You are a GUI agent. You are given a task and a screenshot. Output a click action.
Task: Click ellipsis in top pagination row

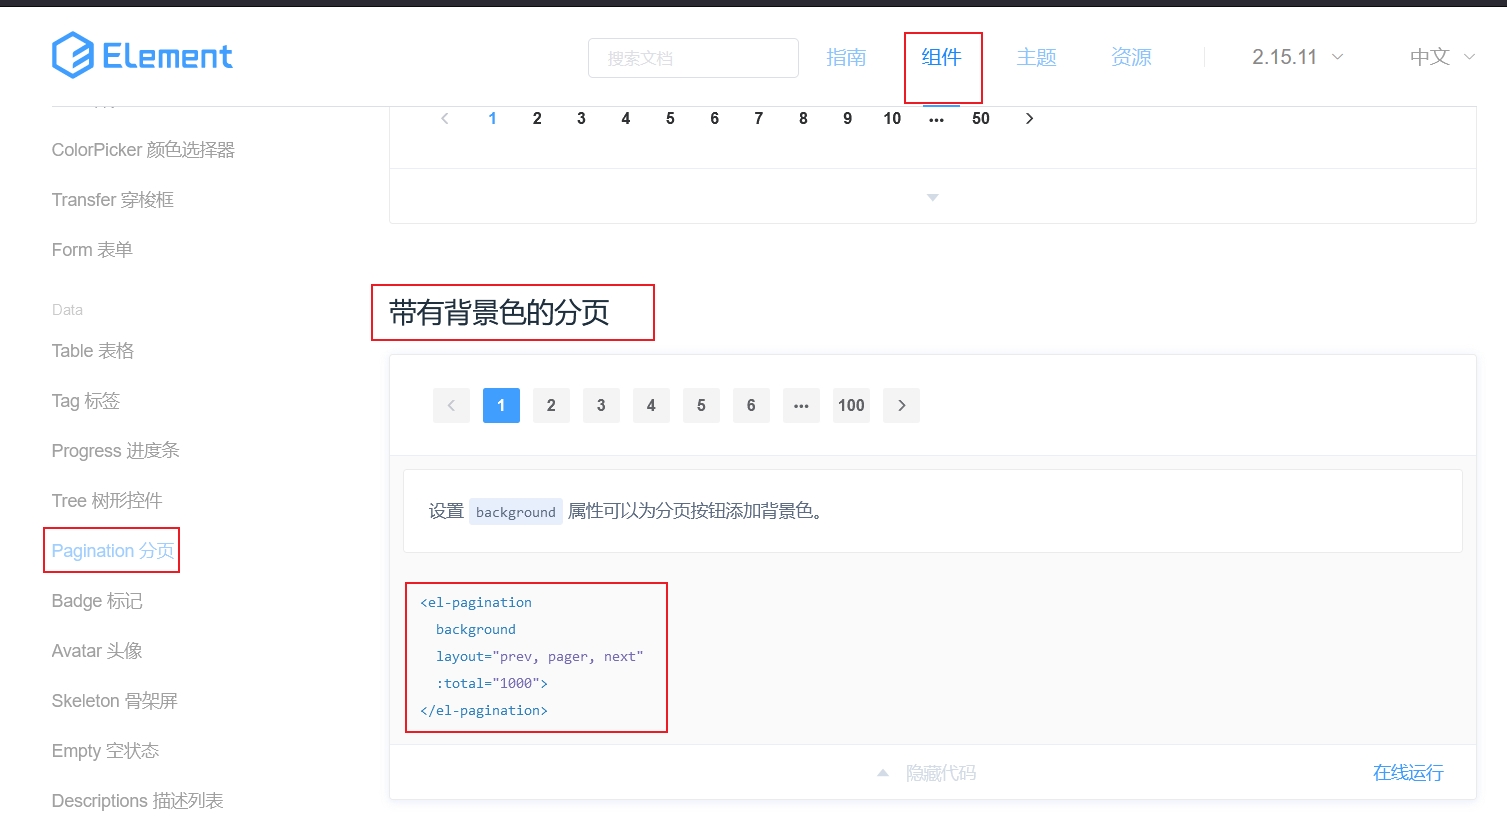936,119
